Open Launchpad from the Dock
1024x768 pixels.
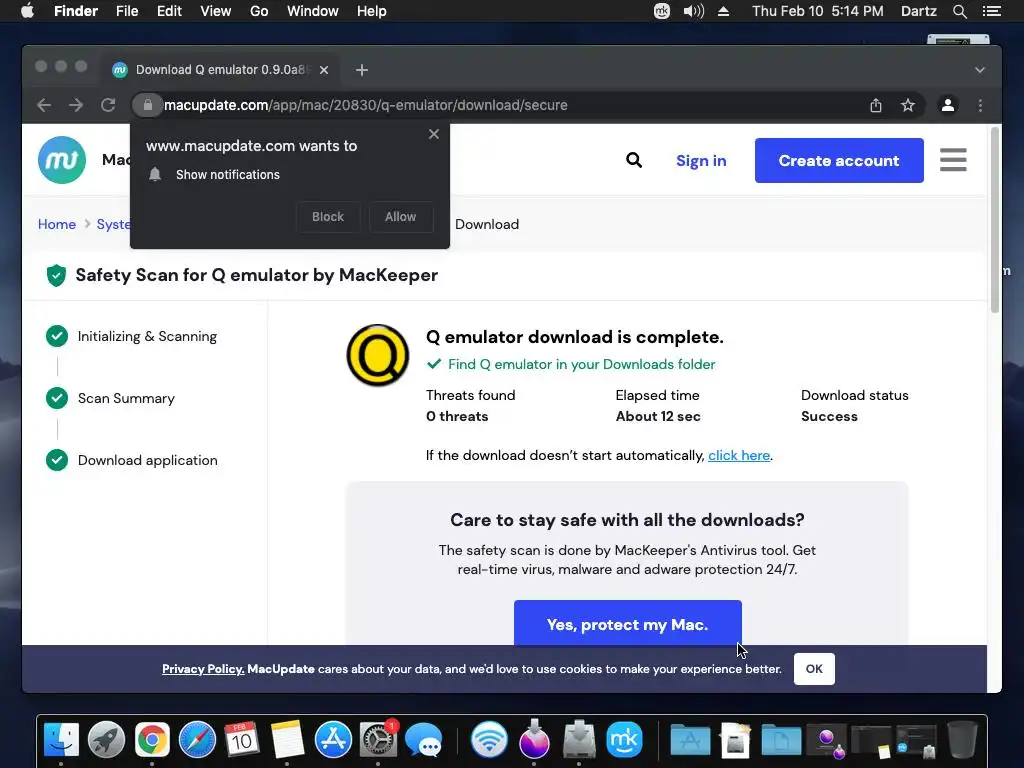coord(106,740)
